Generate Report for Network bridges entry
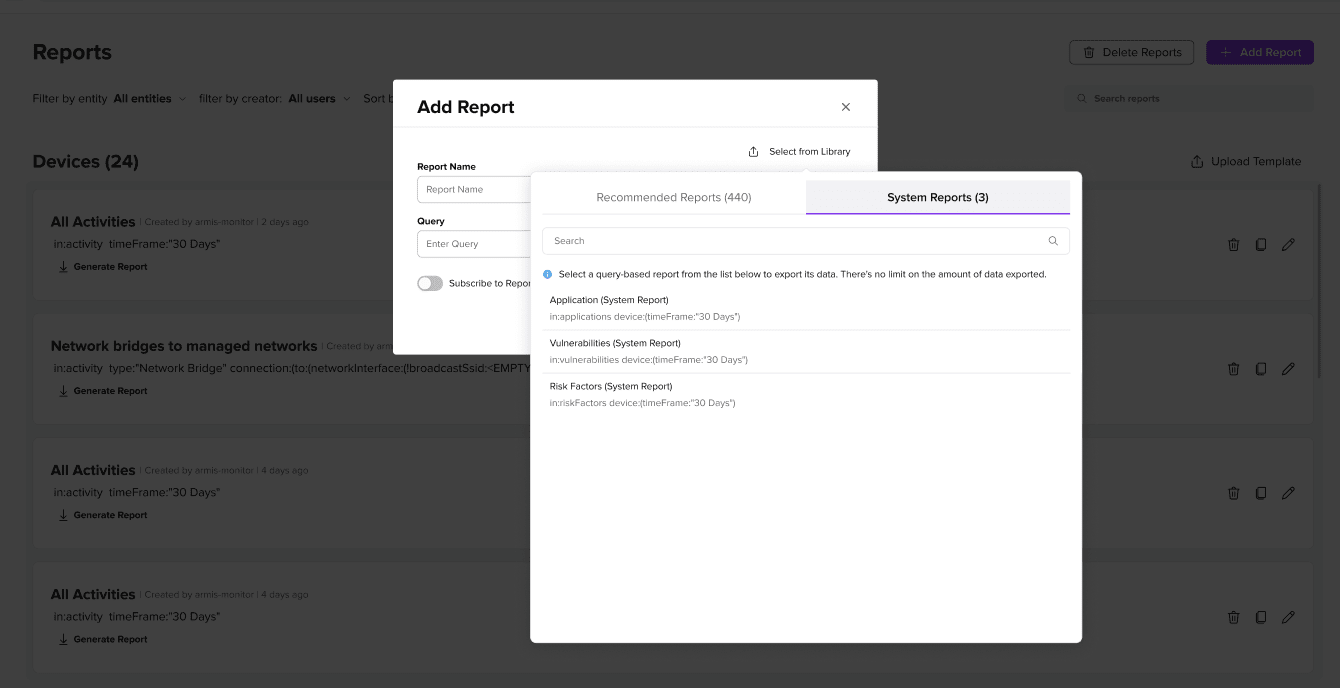 (102, 391)
